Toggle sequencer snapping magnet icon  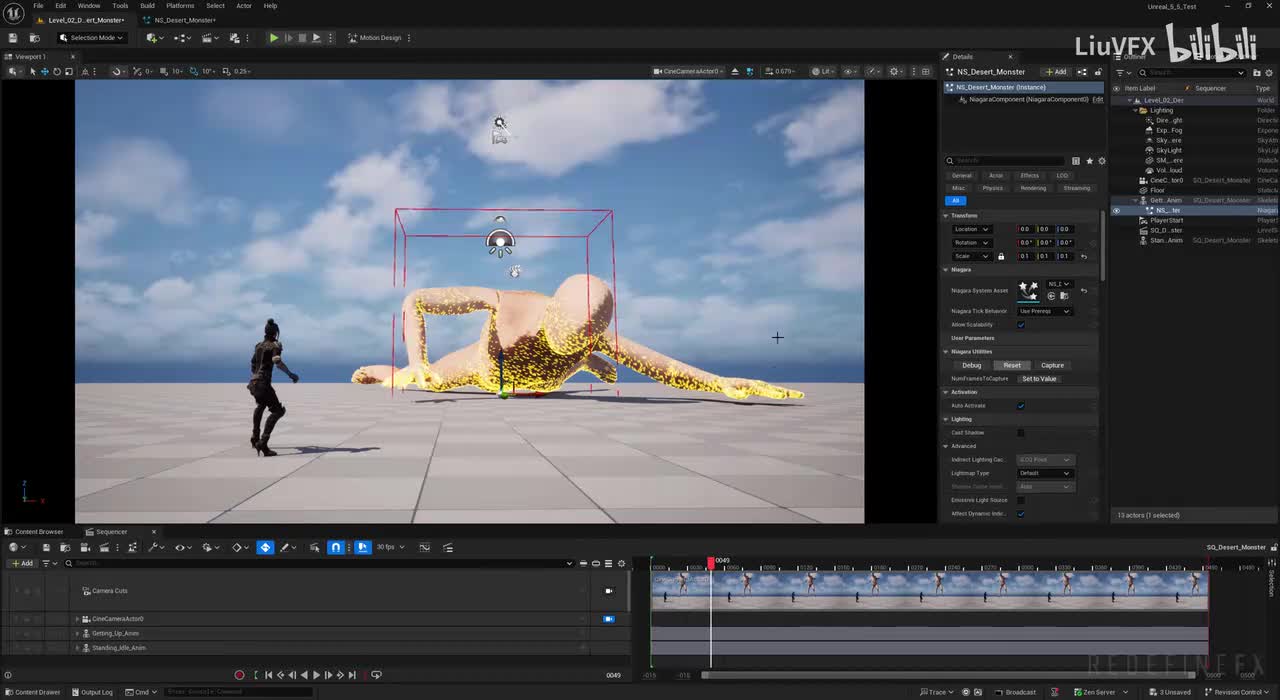click(336, 547)
